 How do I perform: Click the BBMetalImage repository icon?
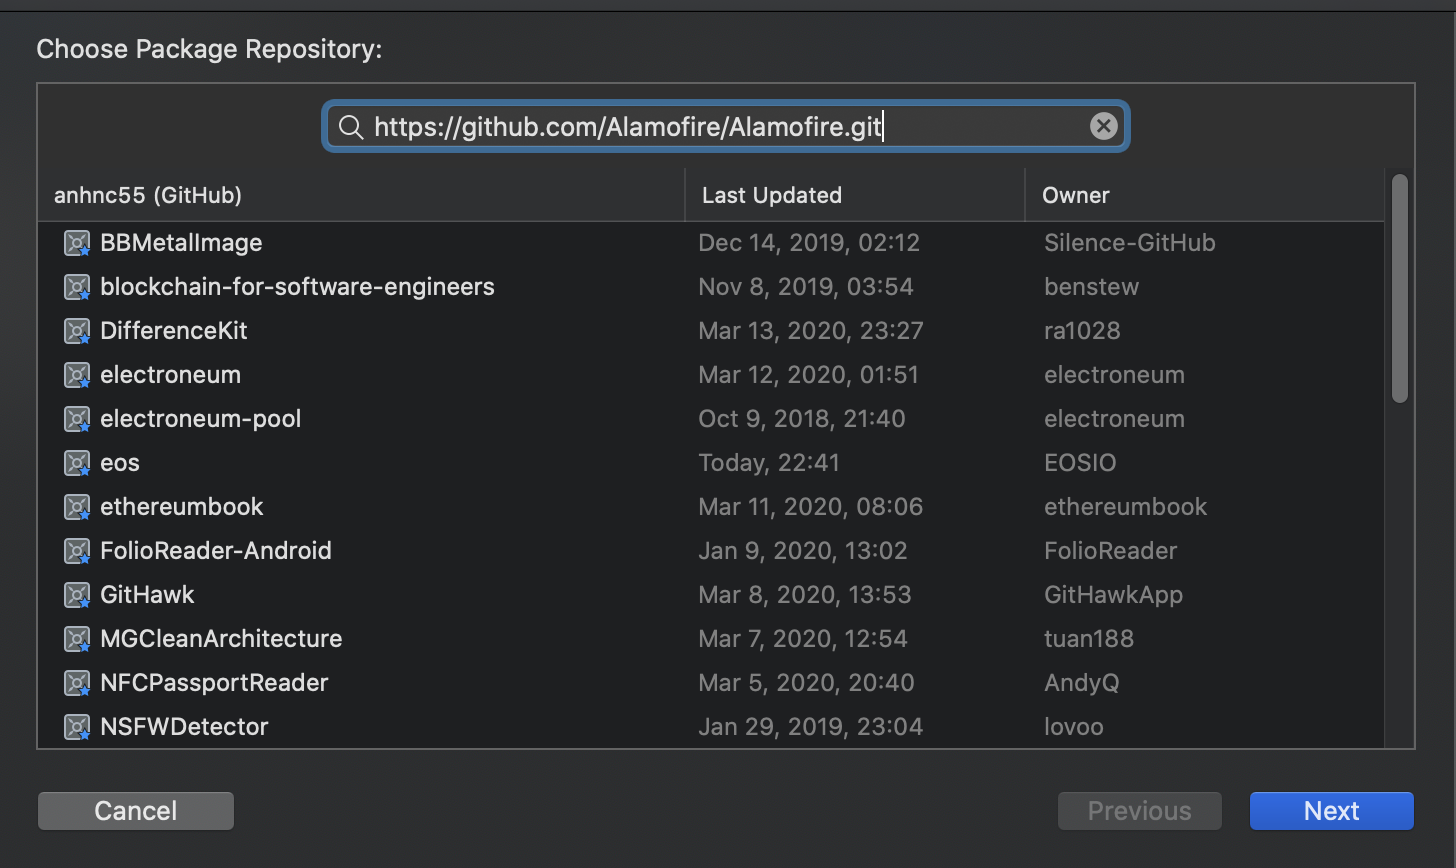click(x=77, y=243)
